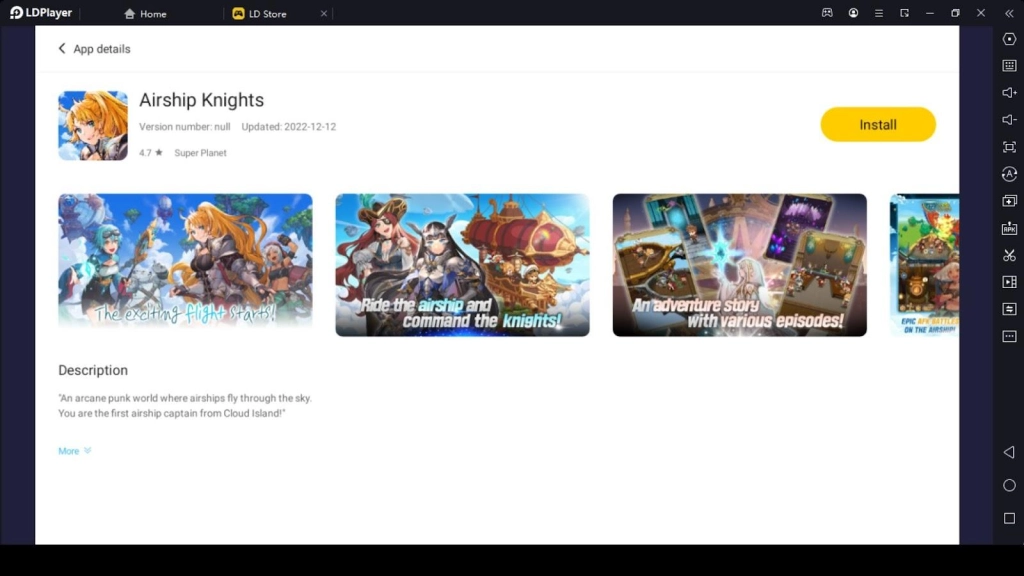Open user account icon
This screenshot has width=1024, height=576.
tap(853, 13)
